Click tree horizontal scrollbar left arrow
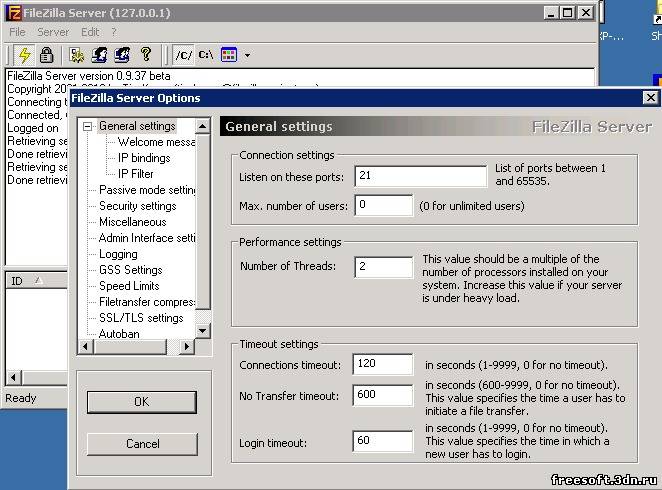 click(86, 347)
